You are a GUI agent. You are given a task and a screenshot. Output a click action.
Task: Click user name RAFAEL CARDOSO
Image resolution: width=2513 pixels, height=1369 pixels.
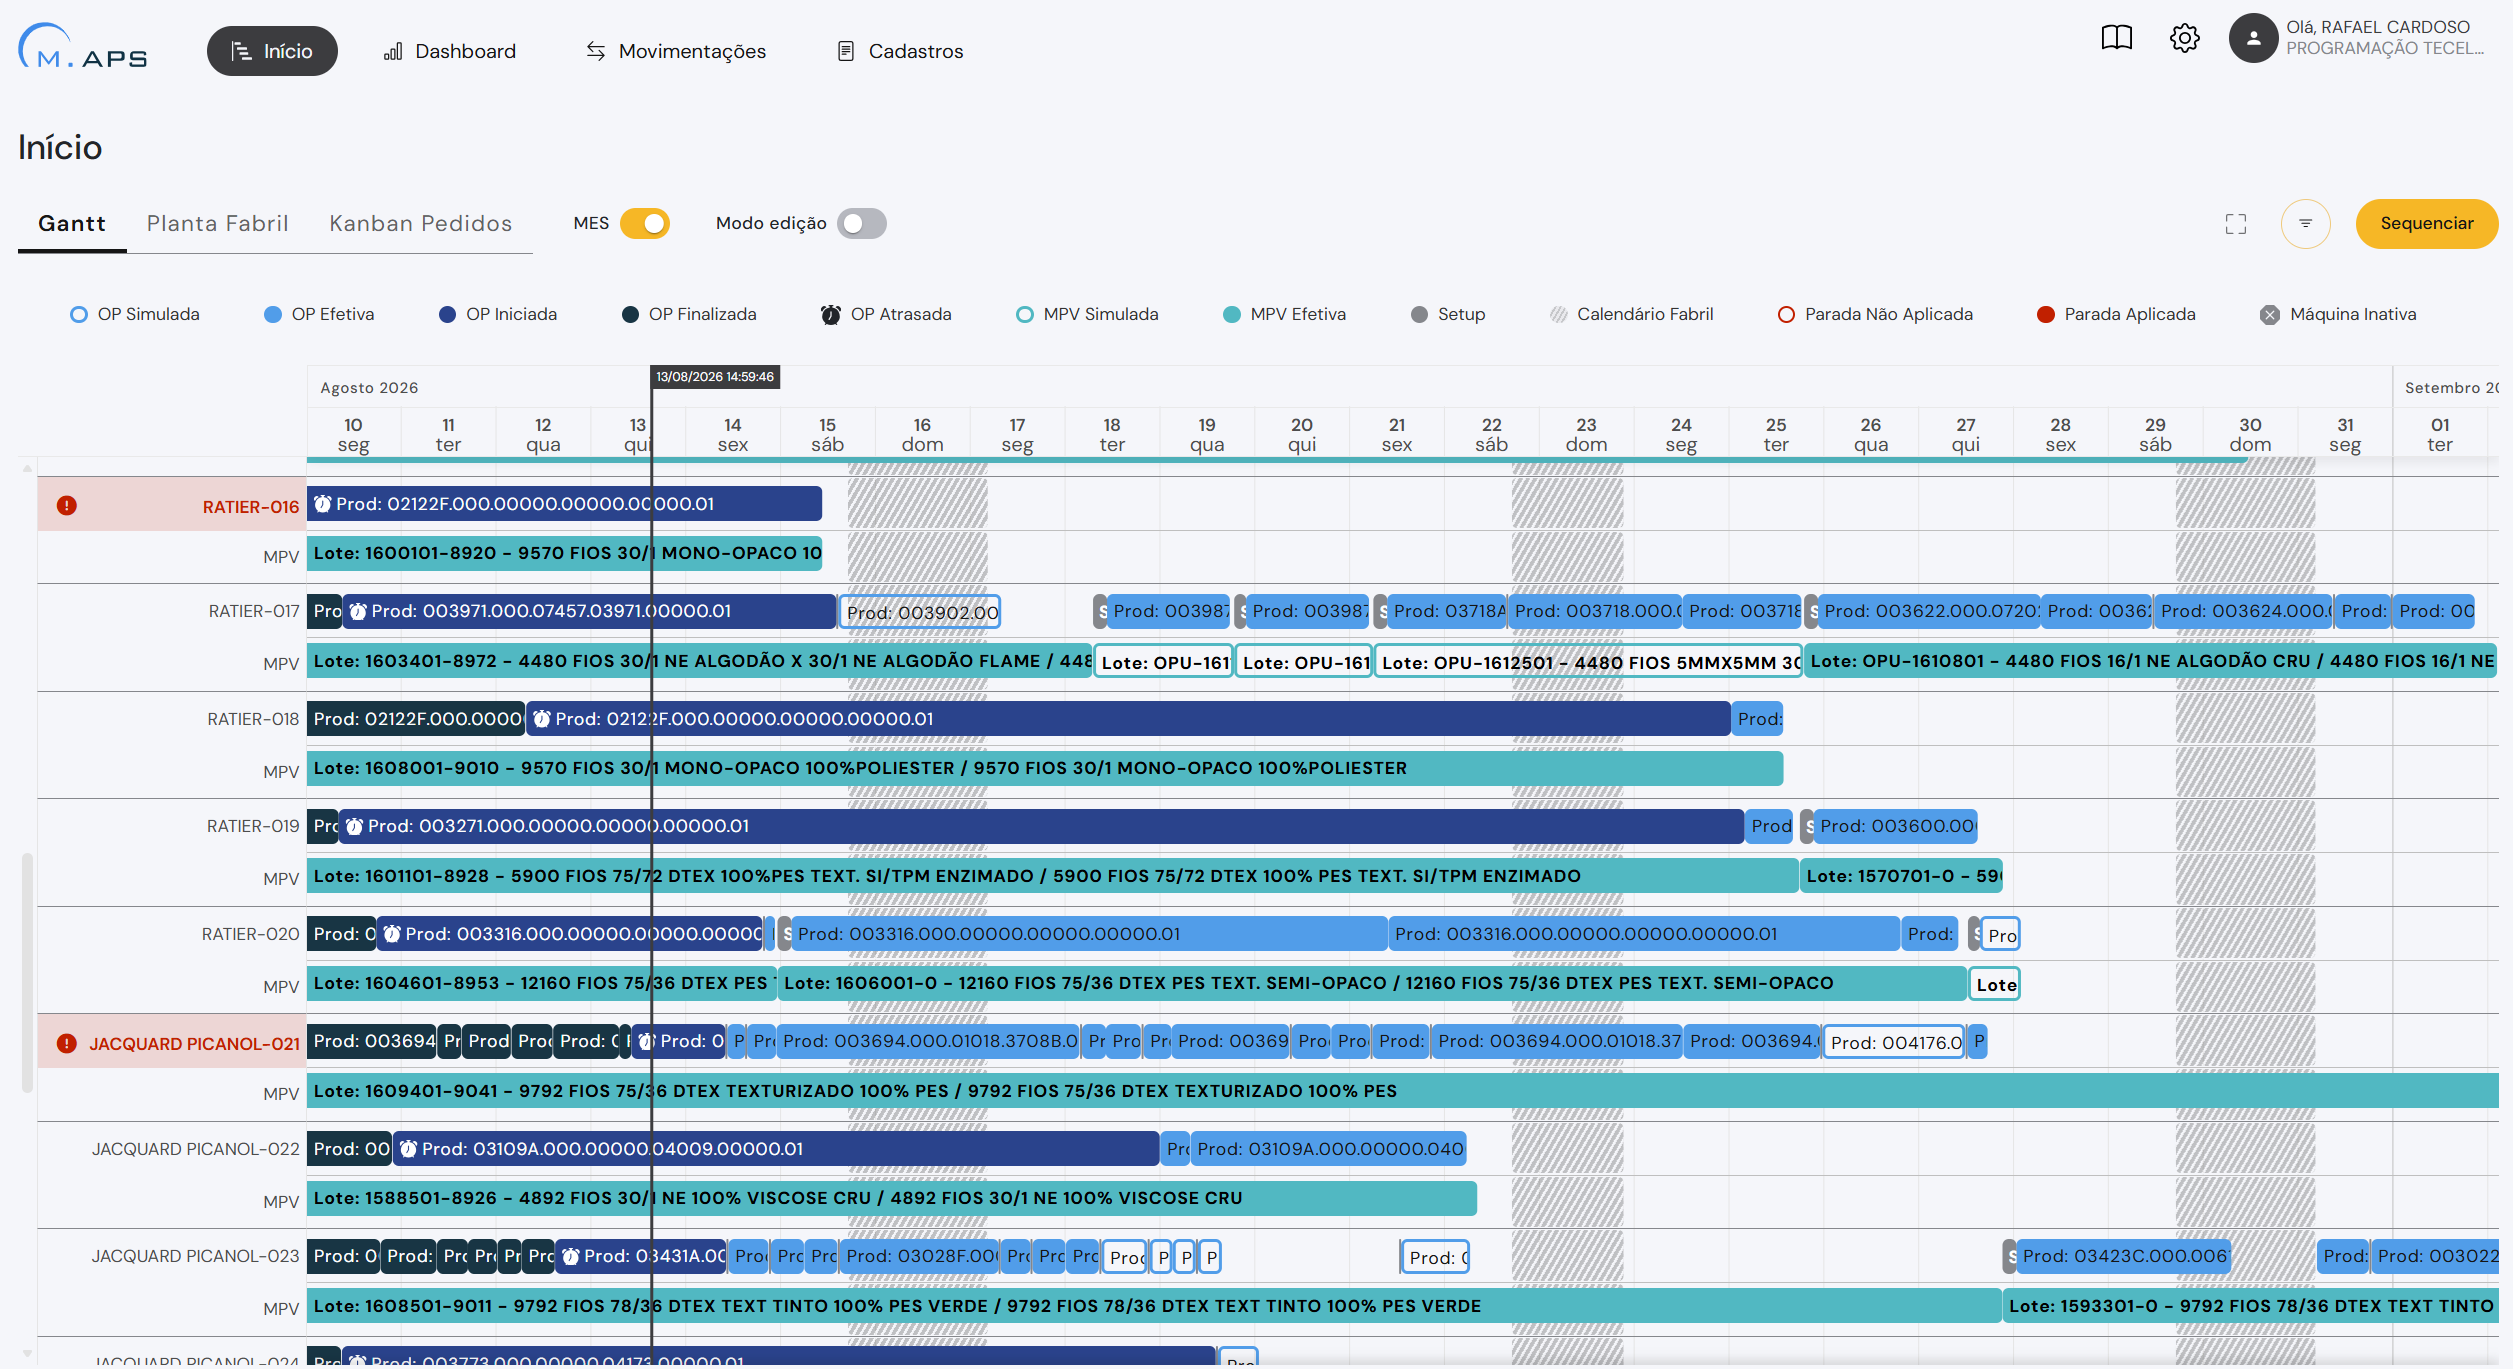click(2378, 27)
